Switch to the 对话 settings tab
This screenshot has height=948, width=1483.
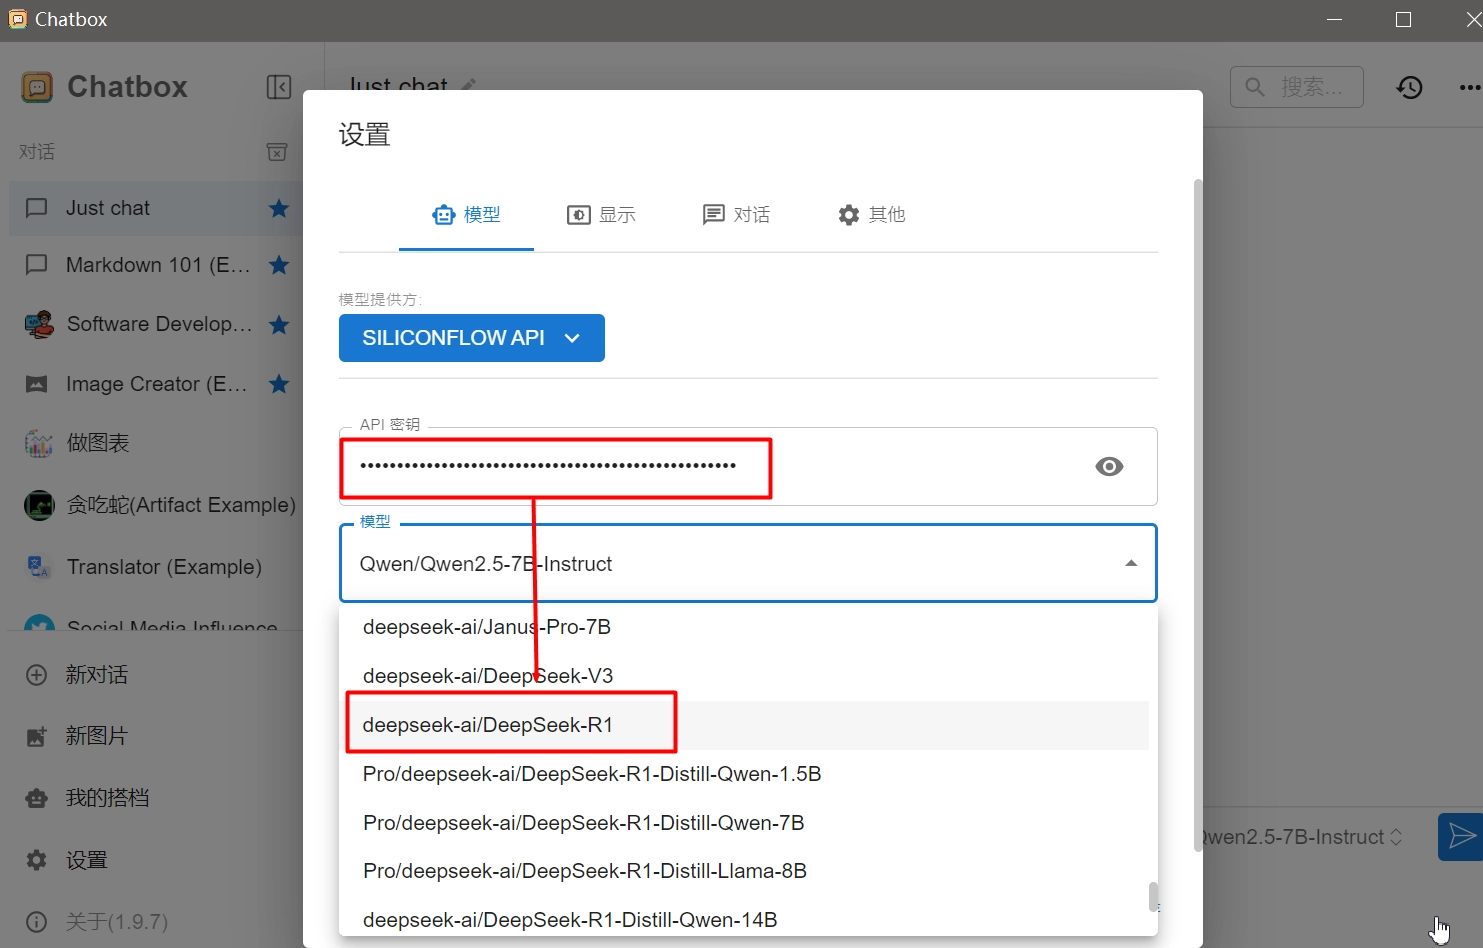[x=736, y=215]
